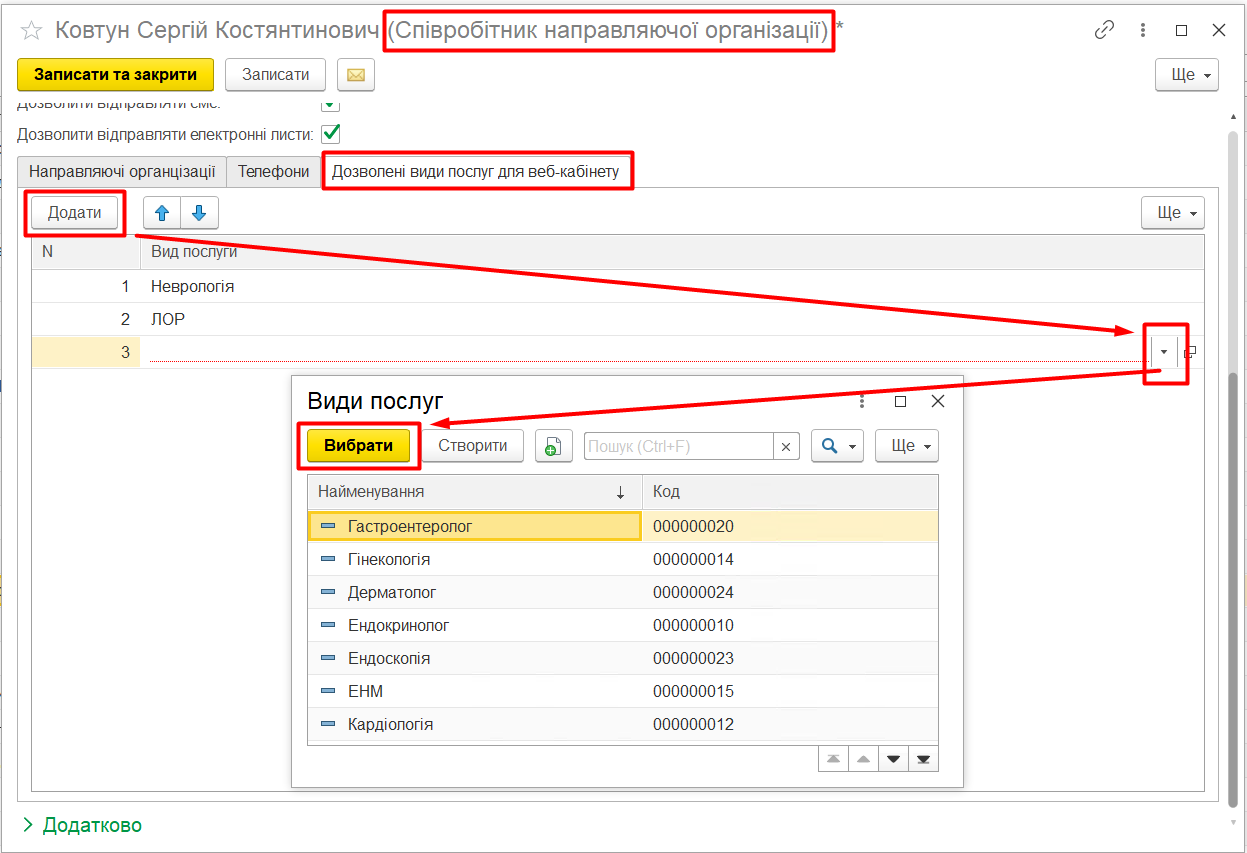Open the vertical dots menu in Види послуг

pyautogui.click(x=862, y=401)
